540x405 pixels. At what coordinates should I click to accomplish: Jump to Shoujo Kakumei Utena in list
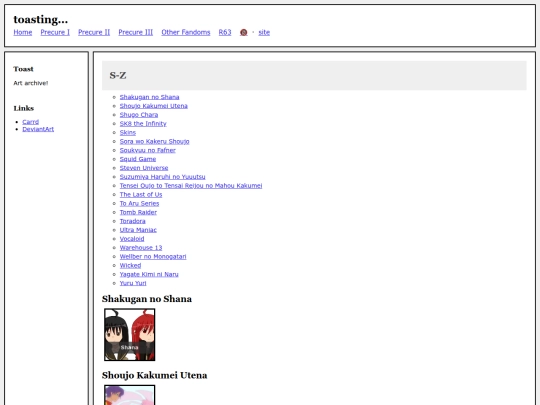click(x=154, y=106)
